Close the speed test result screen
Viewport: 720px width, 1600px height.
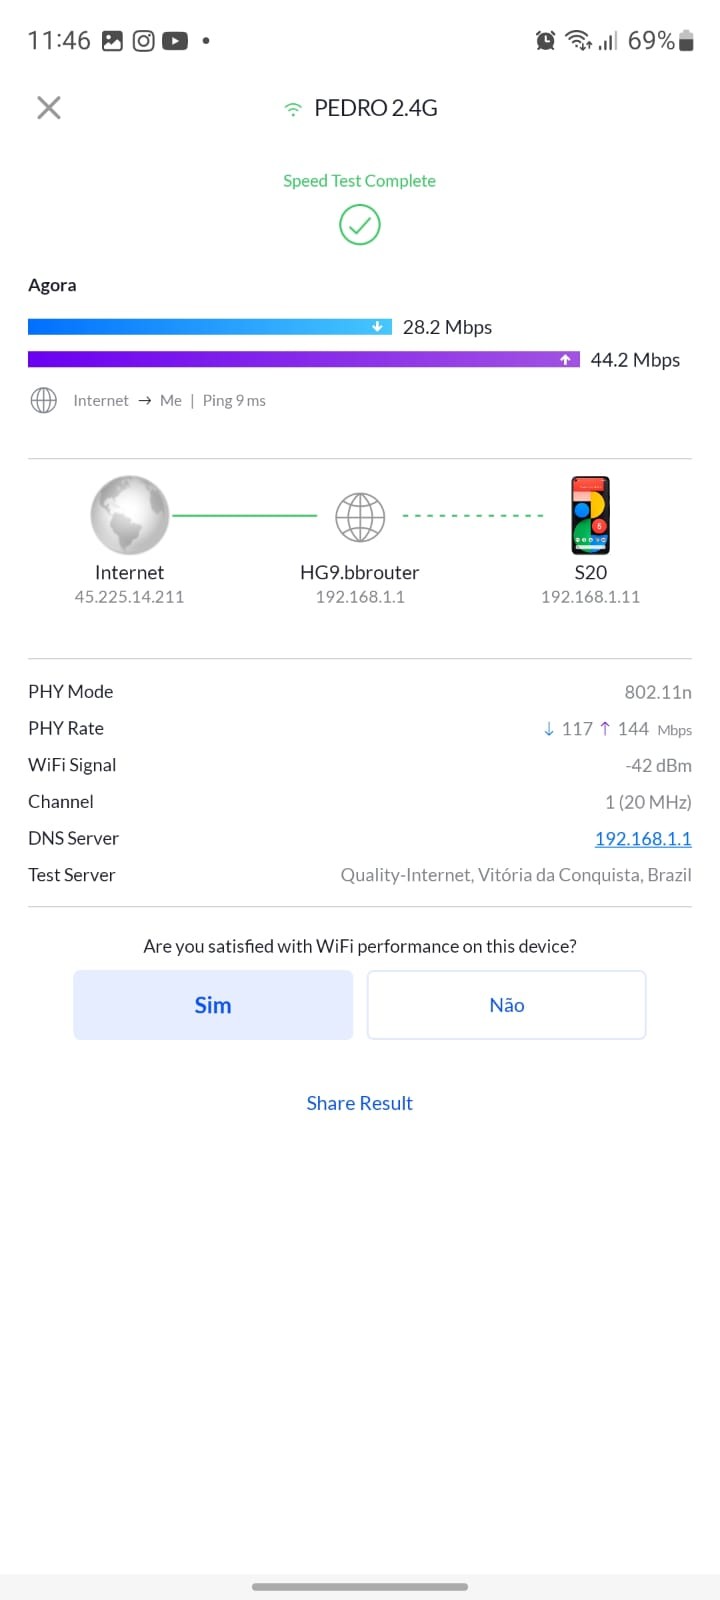[49, 108]
